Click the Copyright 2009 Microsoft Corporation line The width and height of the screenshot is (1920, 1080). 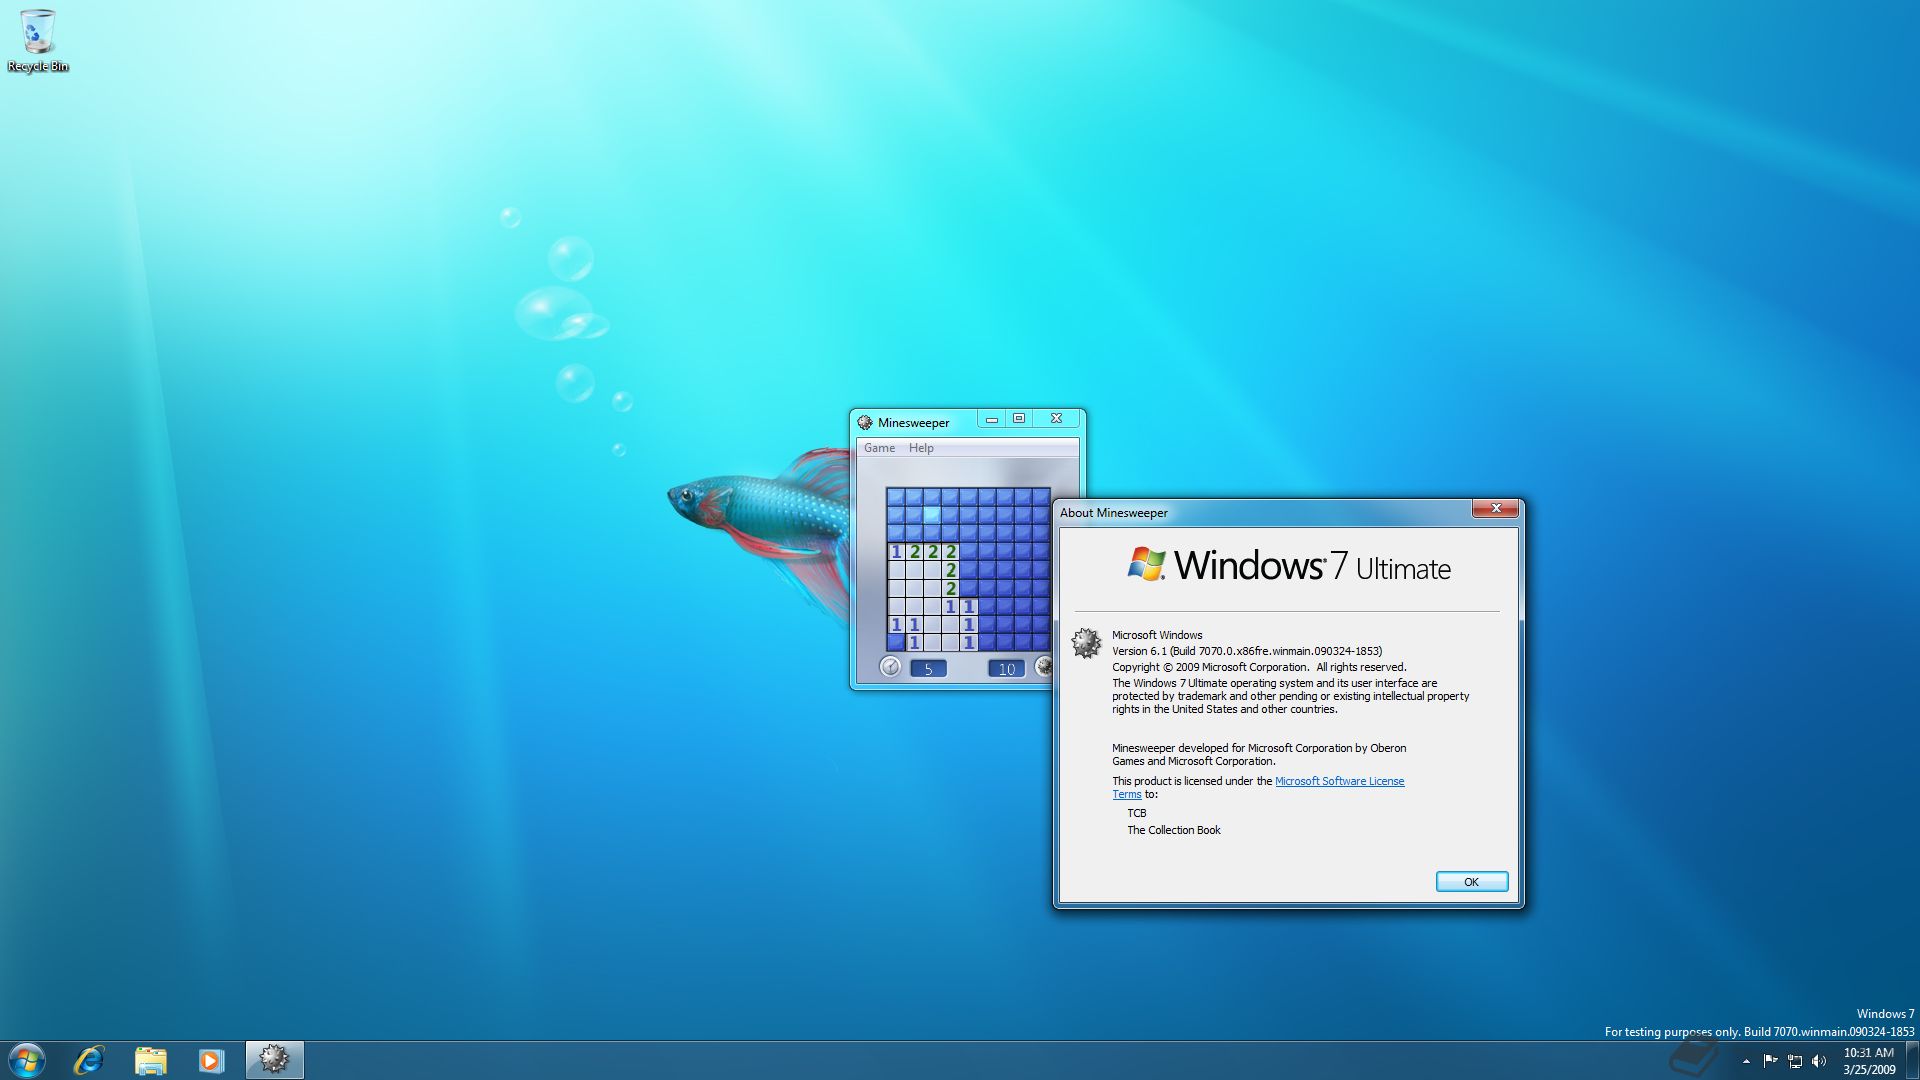tap(1259, 667)
